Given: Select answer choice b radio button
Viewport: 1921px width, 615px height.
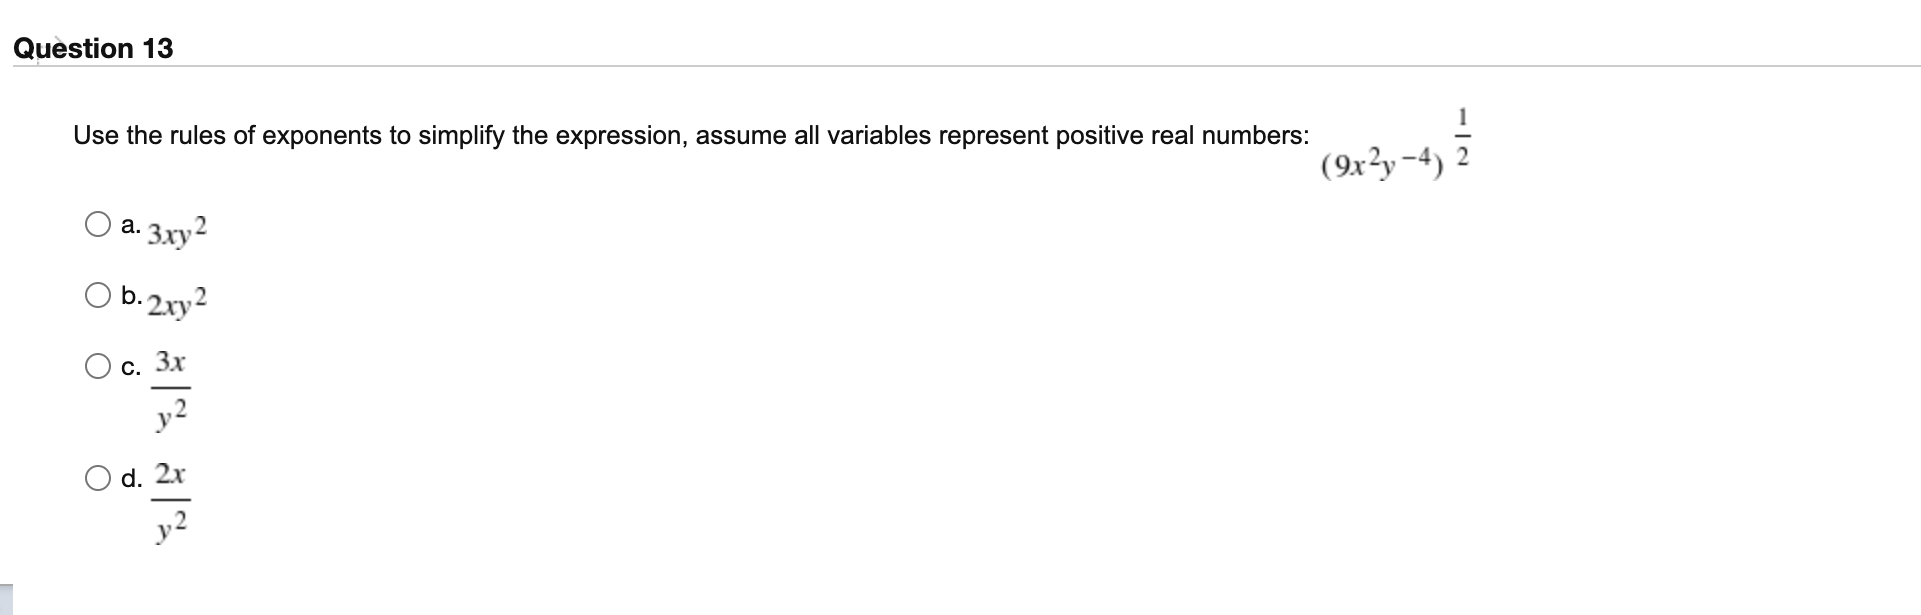Looking at the screenshot, I should coord(99,295).
